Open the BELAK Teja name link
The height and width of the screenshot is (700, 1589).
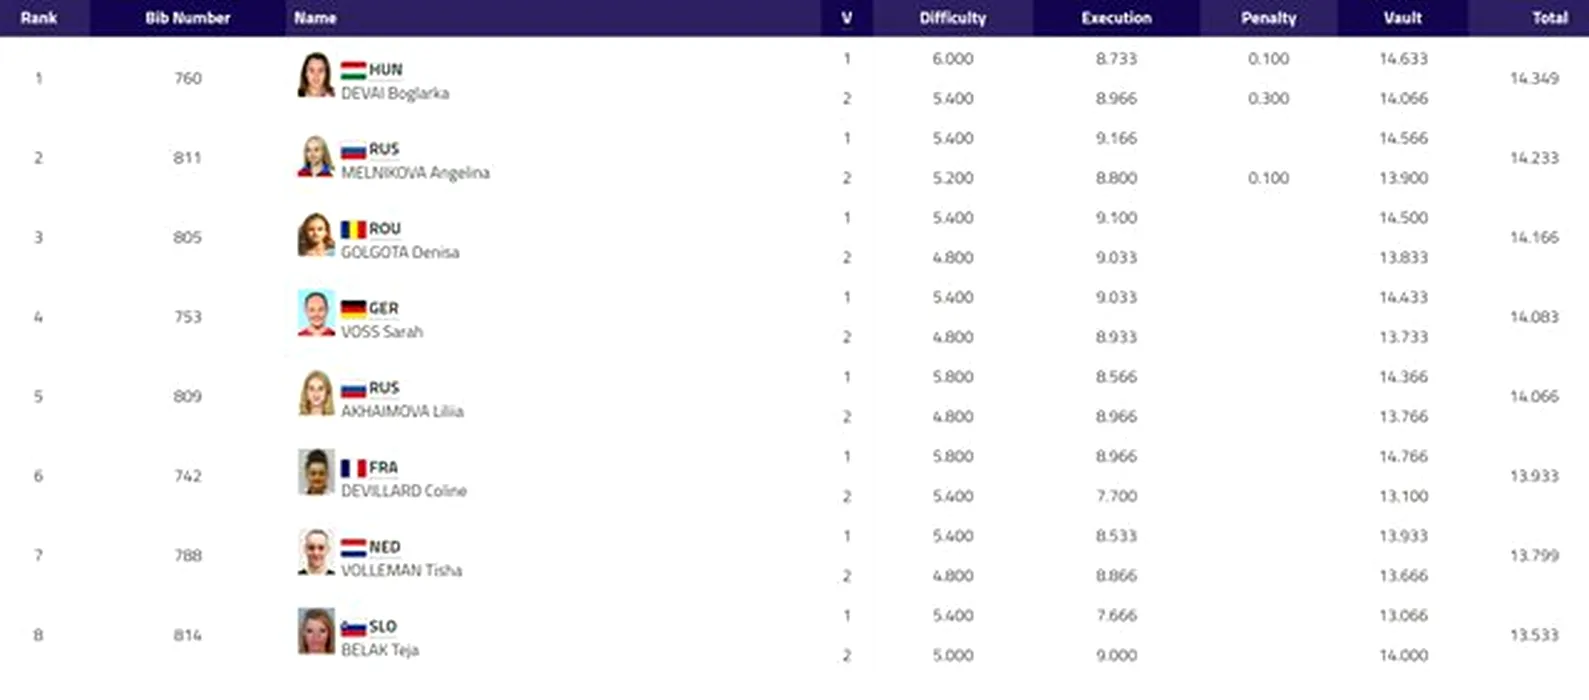(x=380, y=650)
